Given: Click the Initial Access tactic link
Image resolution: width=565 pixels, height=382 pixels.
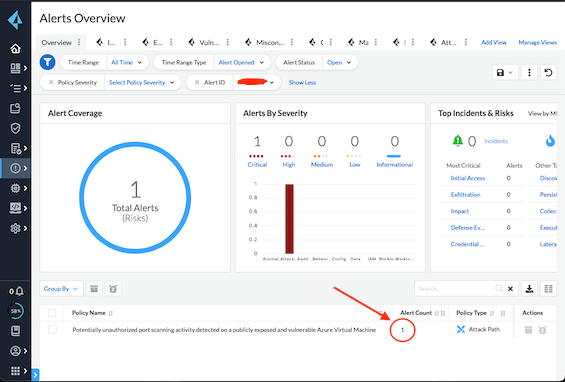Looking at the screenshot, I should pos(468,178).
